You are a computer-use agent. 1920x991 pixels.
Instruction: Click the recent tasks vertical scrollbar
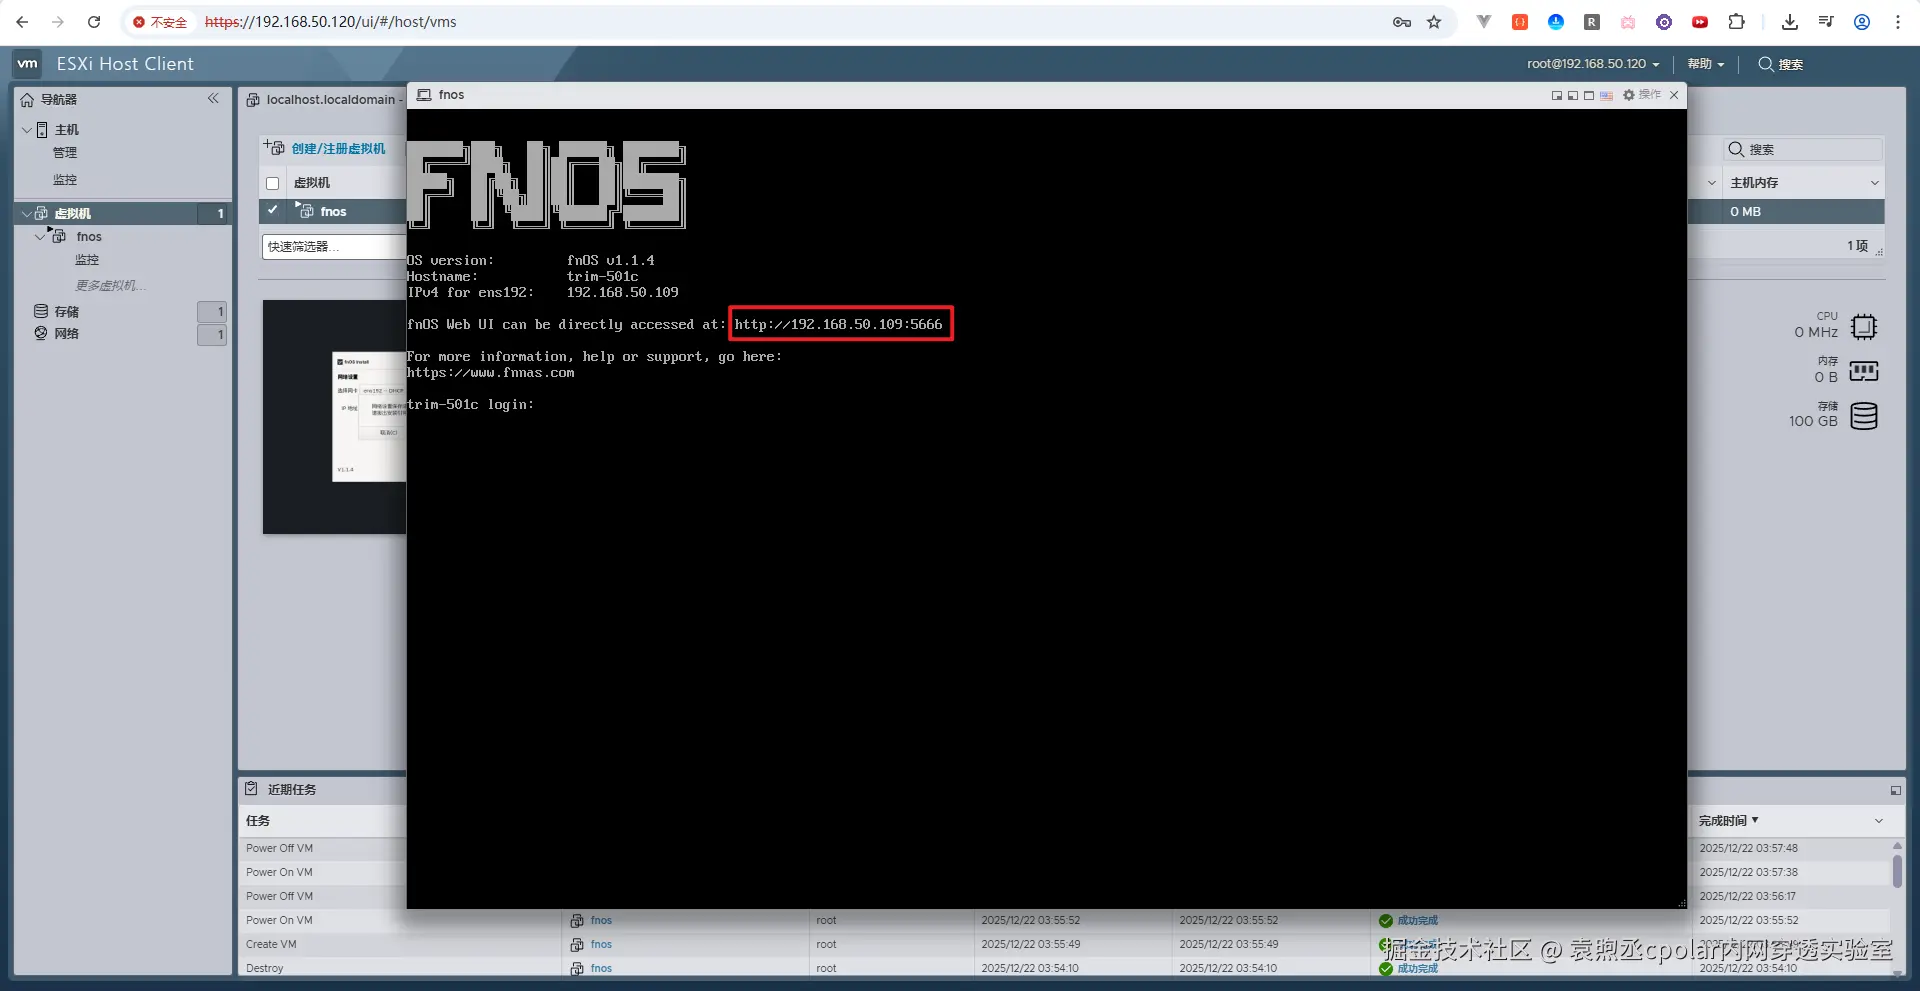(1897, 870)
